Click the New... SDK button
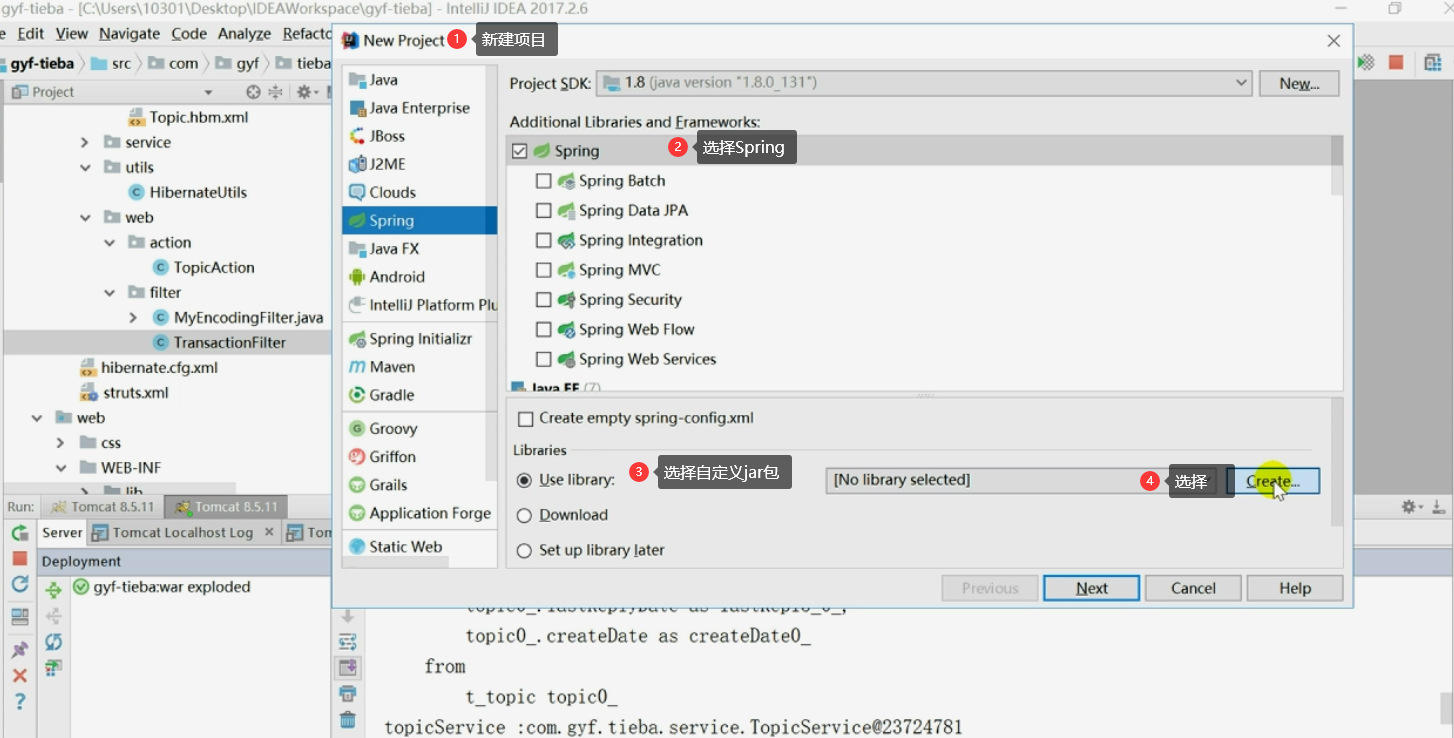Viewport: 1454px width, 738px height. pos(1299,84)
